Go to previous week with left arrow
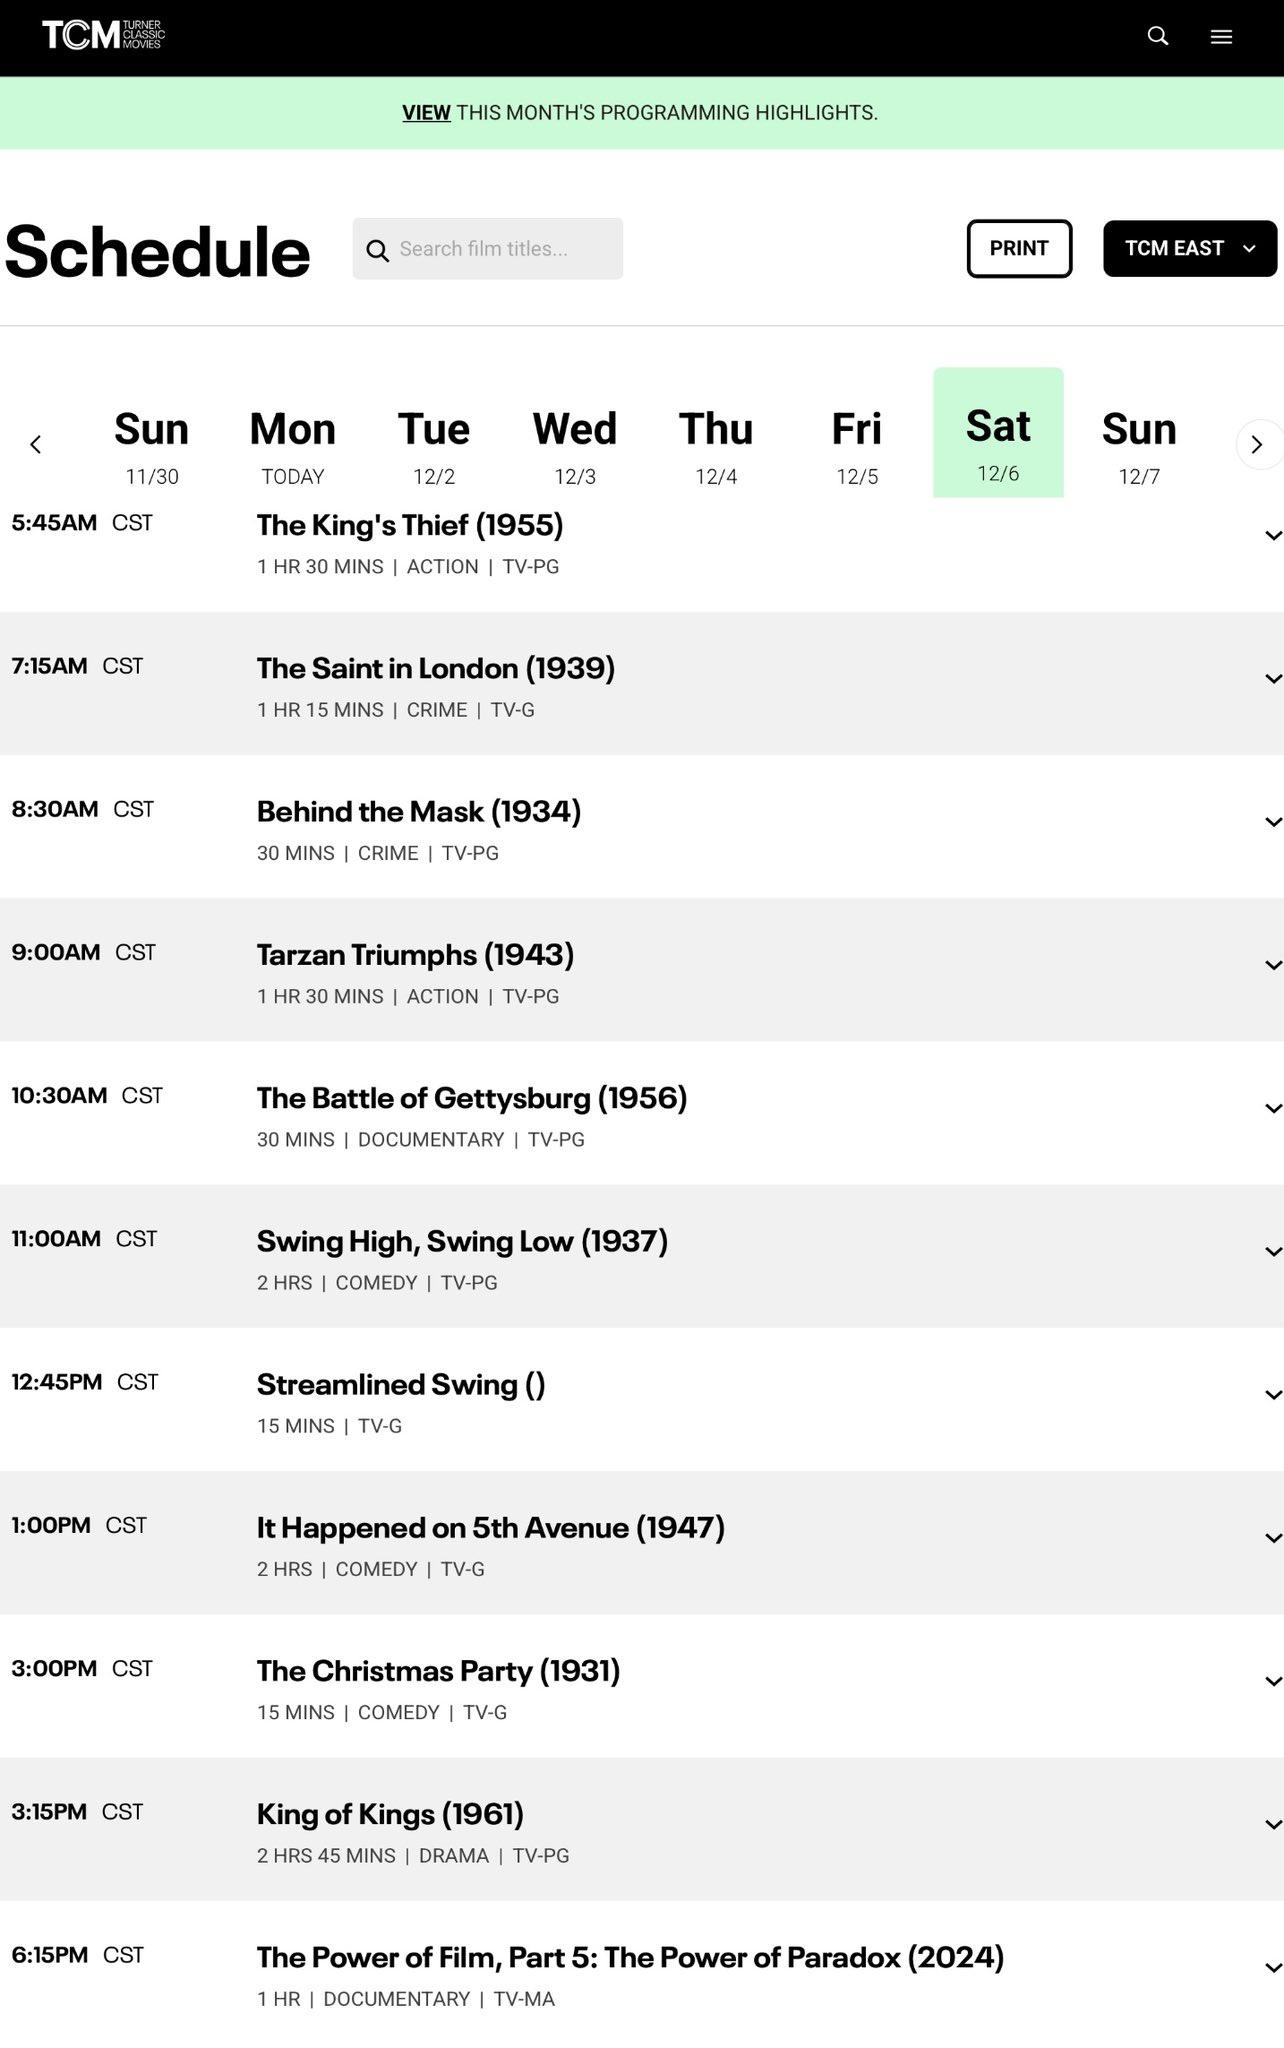This screenshot has height=2048, width=1284. point(36,444)
